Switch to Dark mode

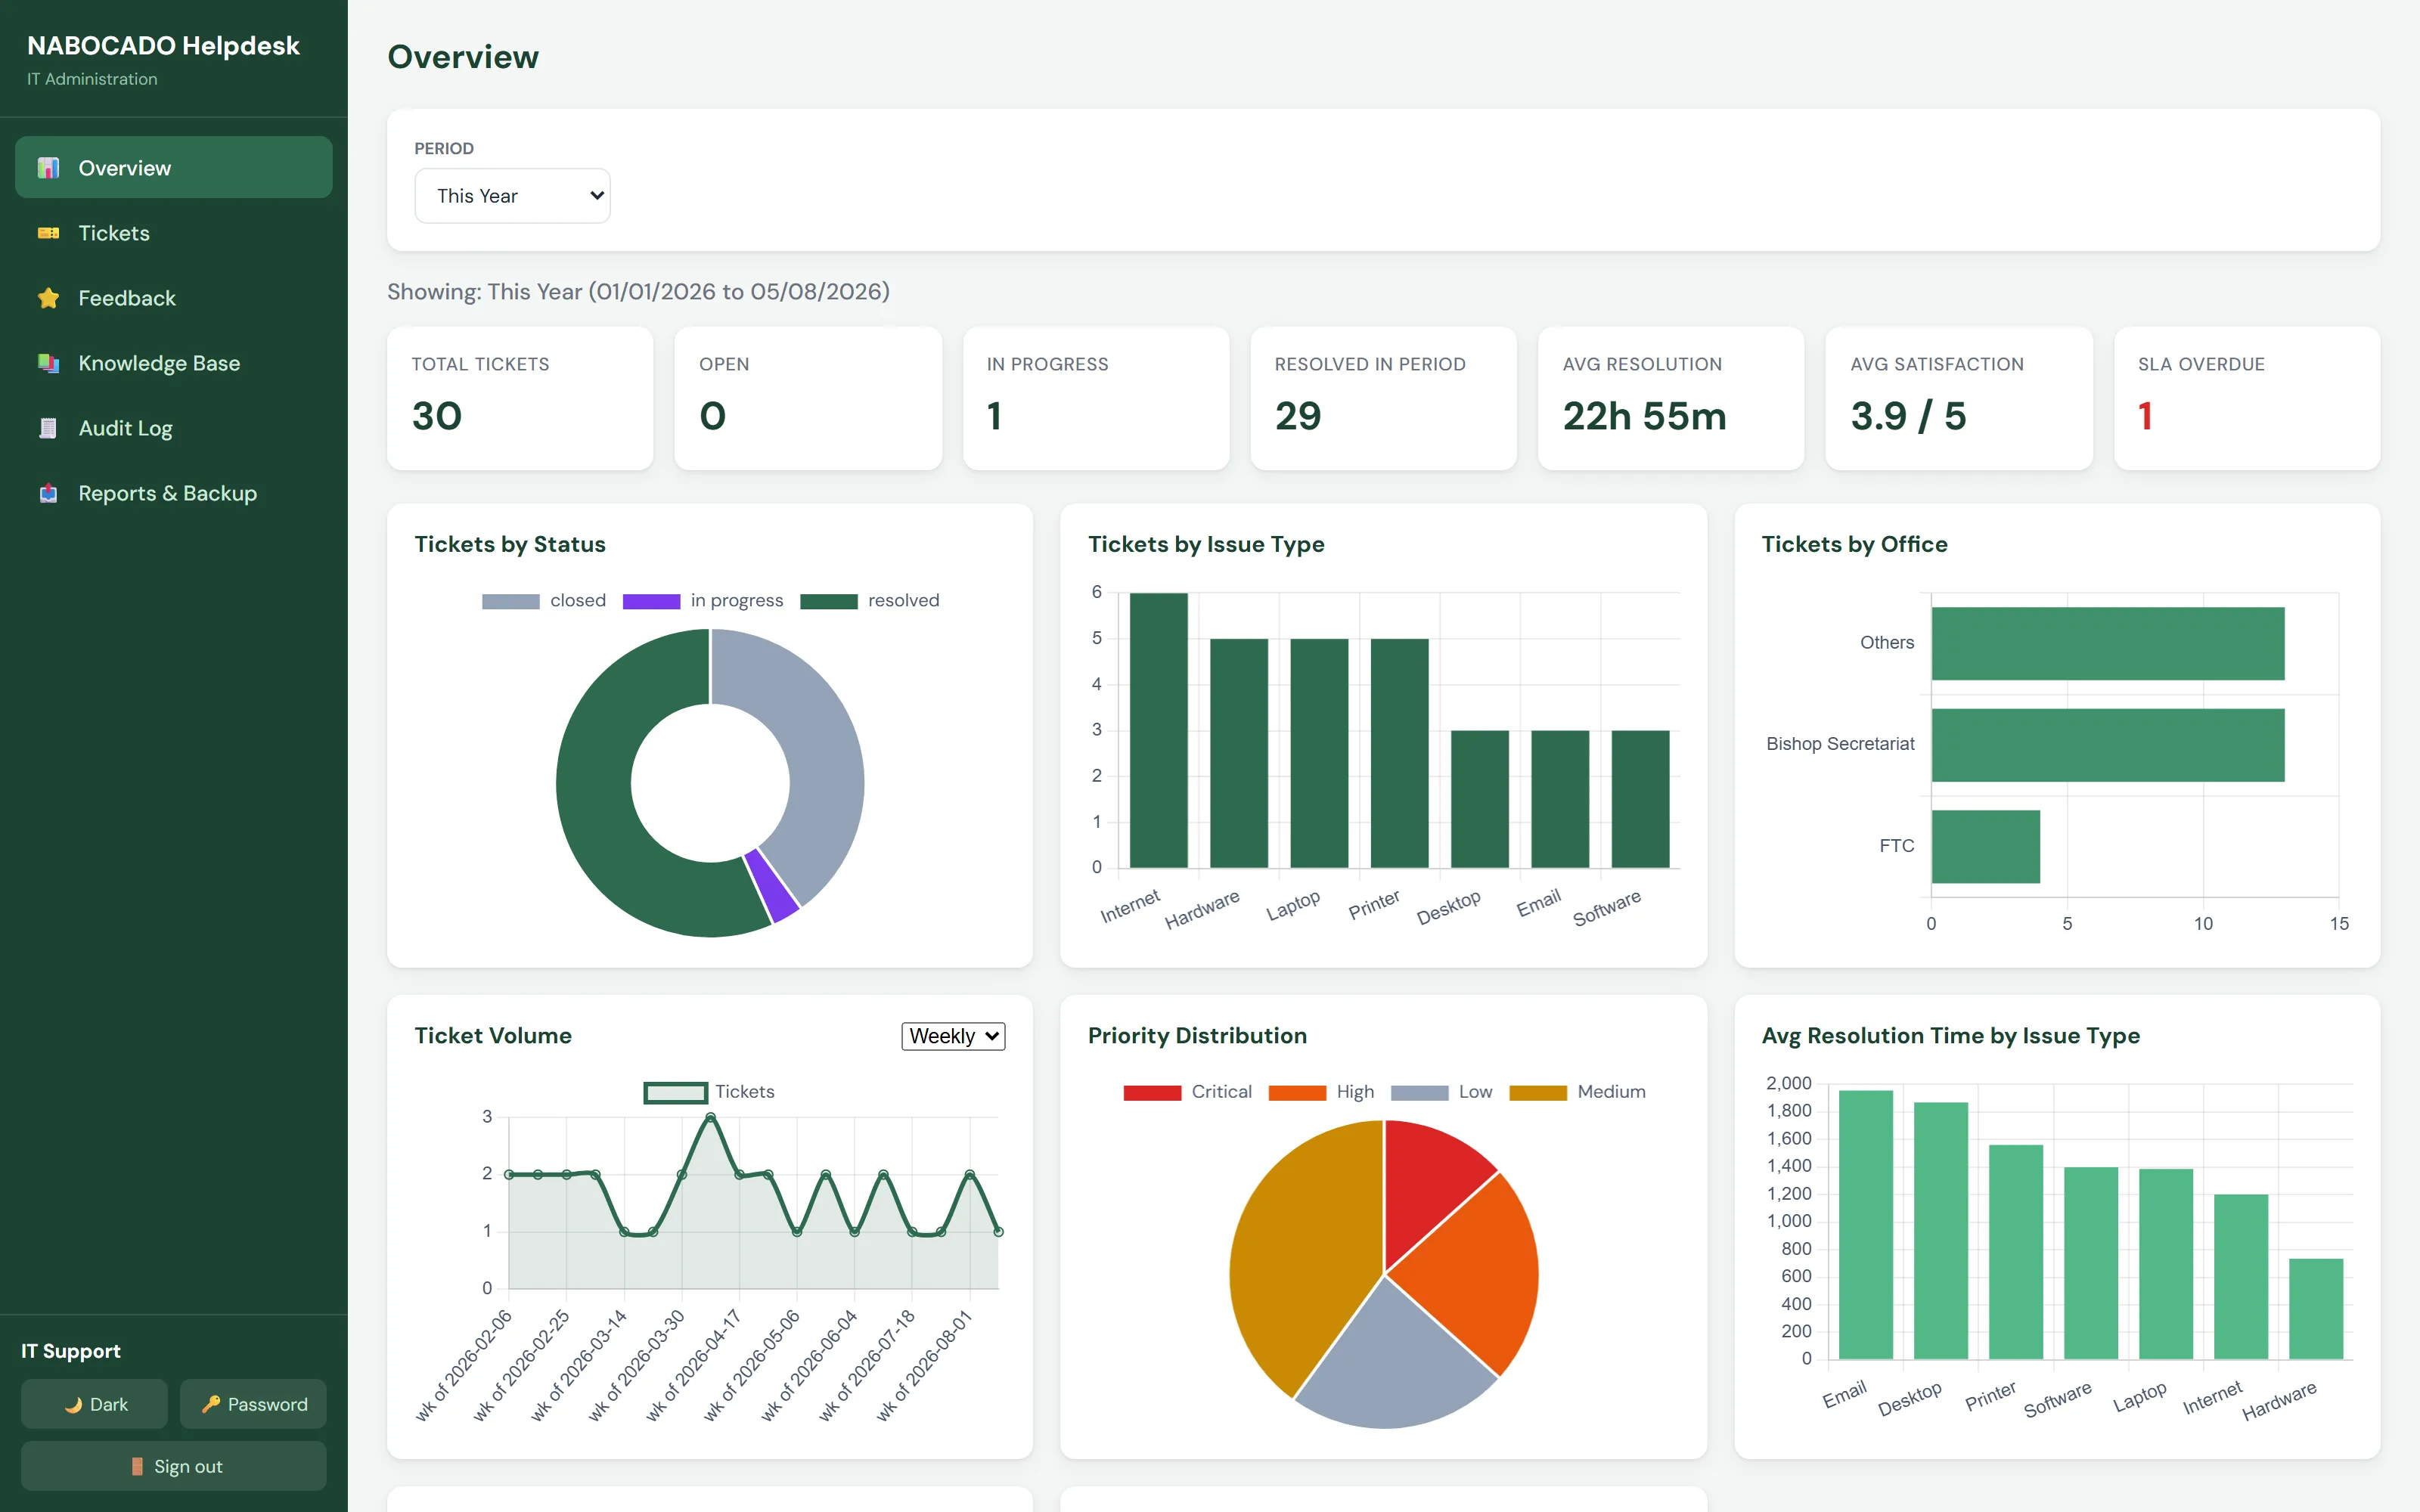tap(94, 1404)
